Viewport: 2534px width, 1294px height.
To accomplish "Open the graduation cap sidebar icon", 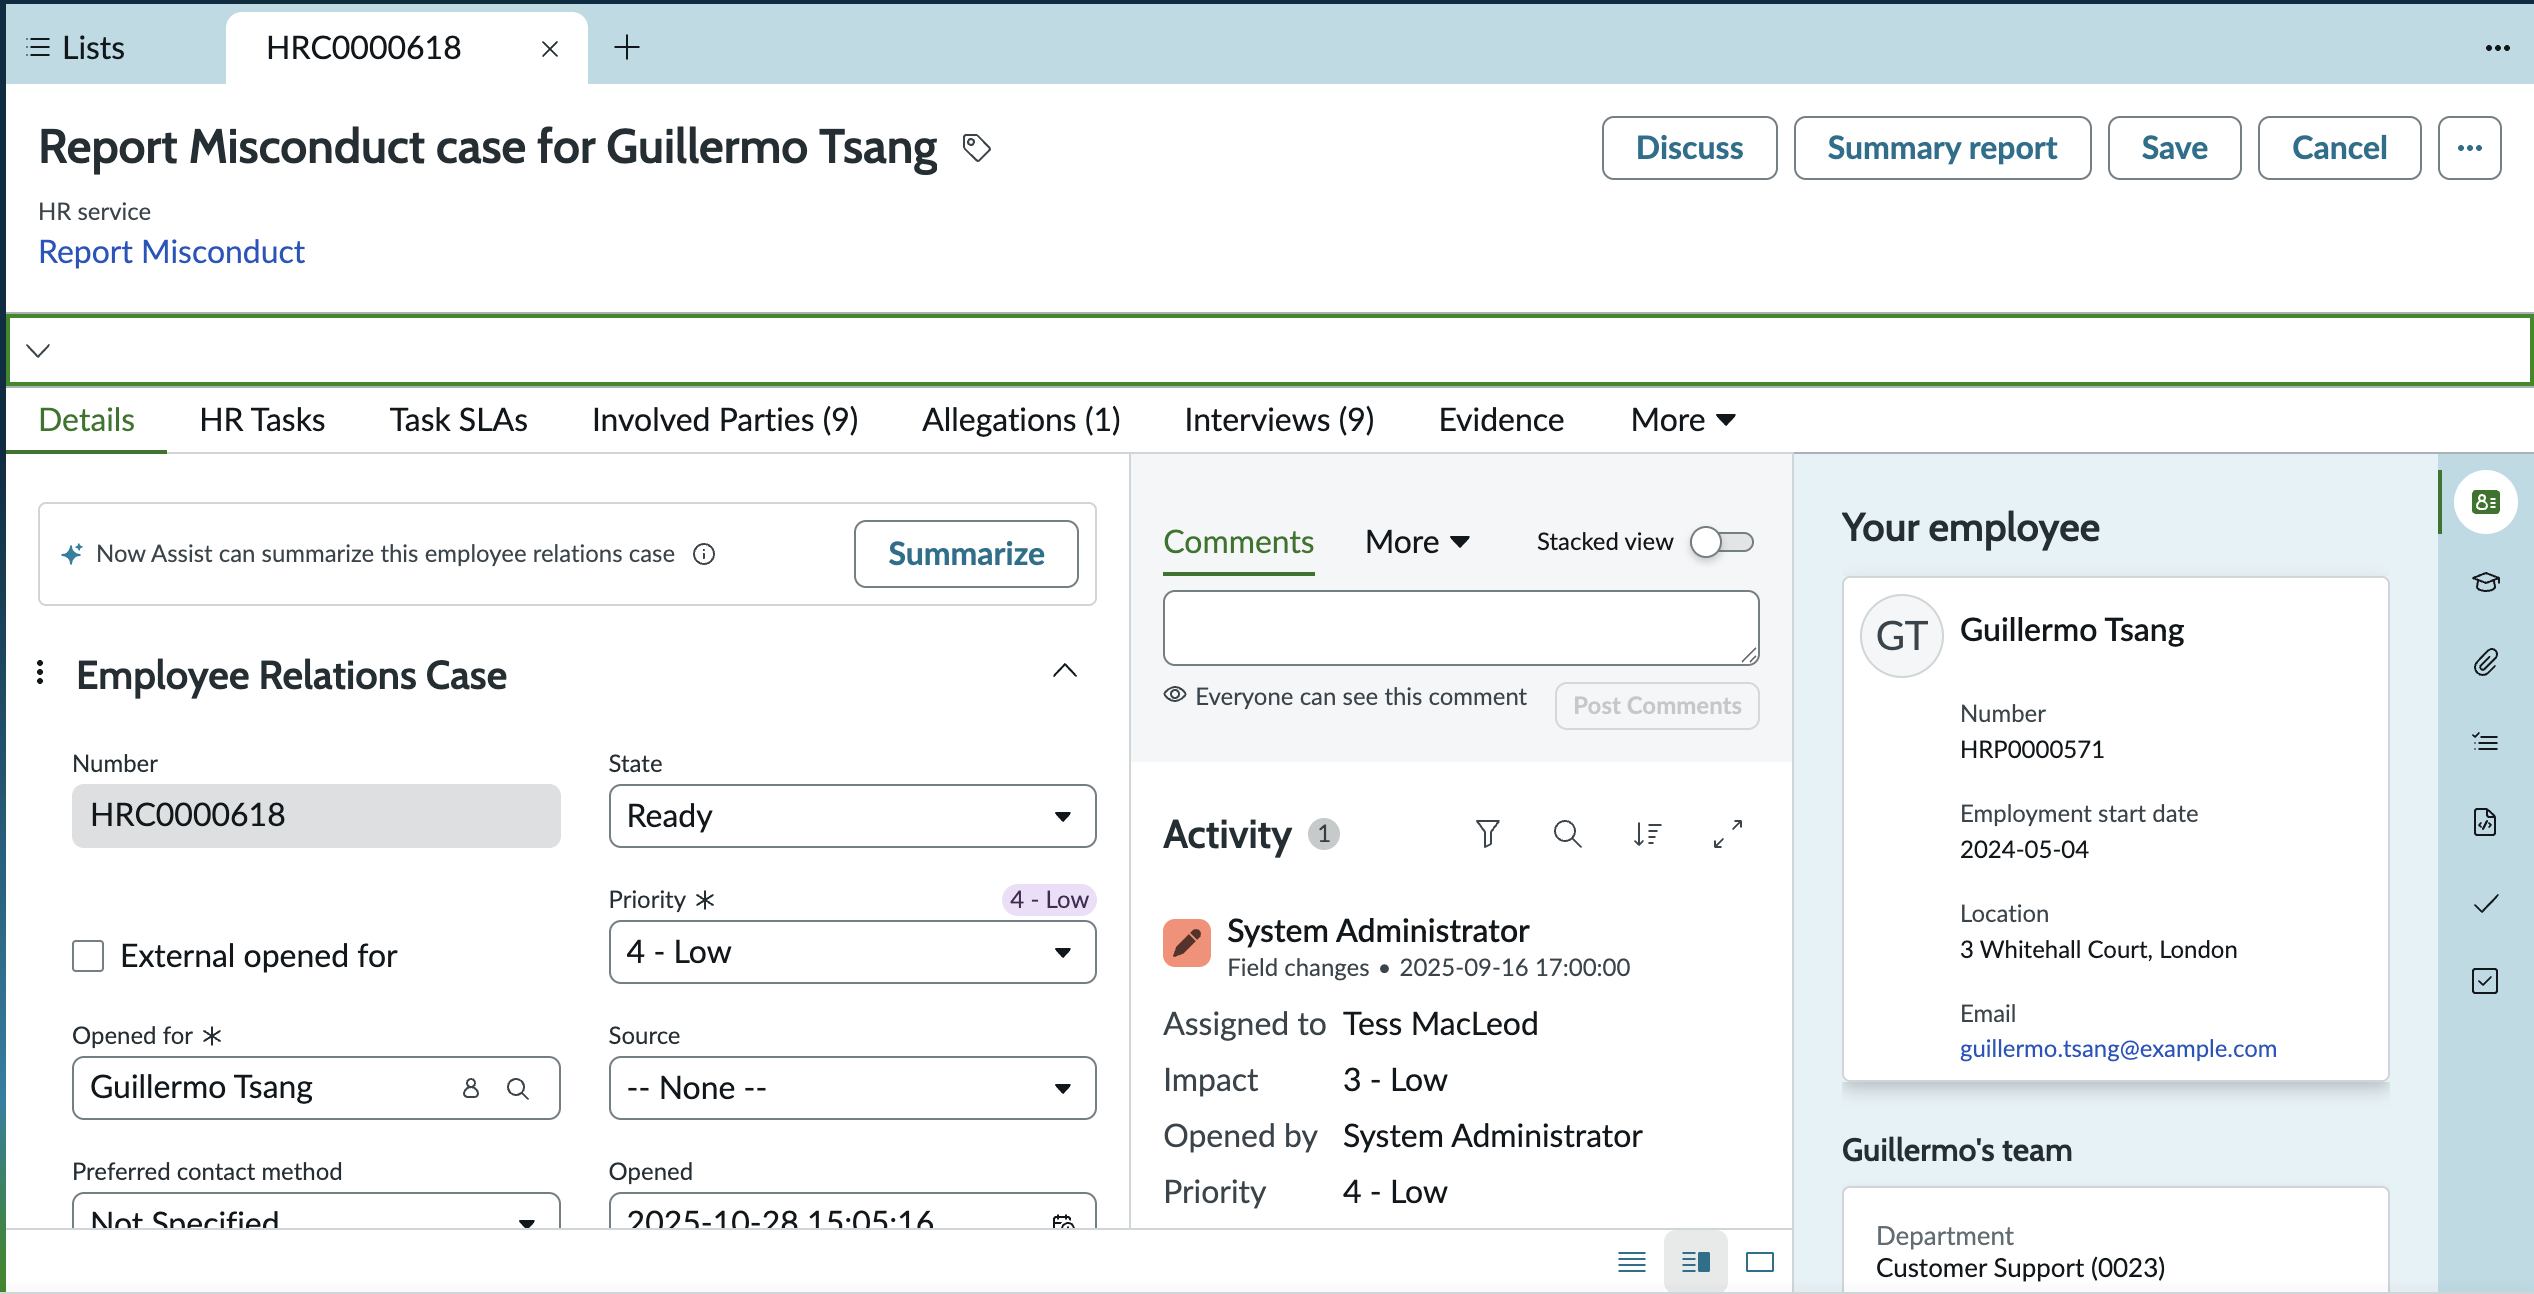I will point(2485,582).
